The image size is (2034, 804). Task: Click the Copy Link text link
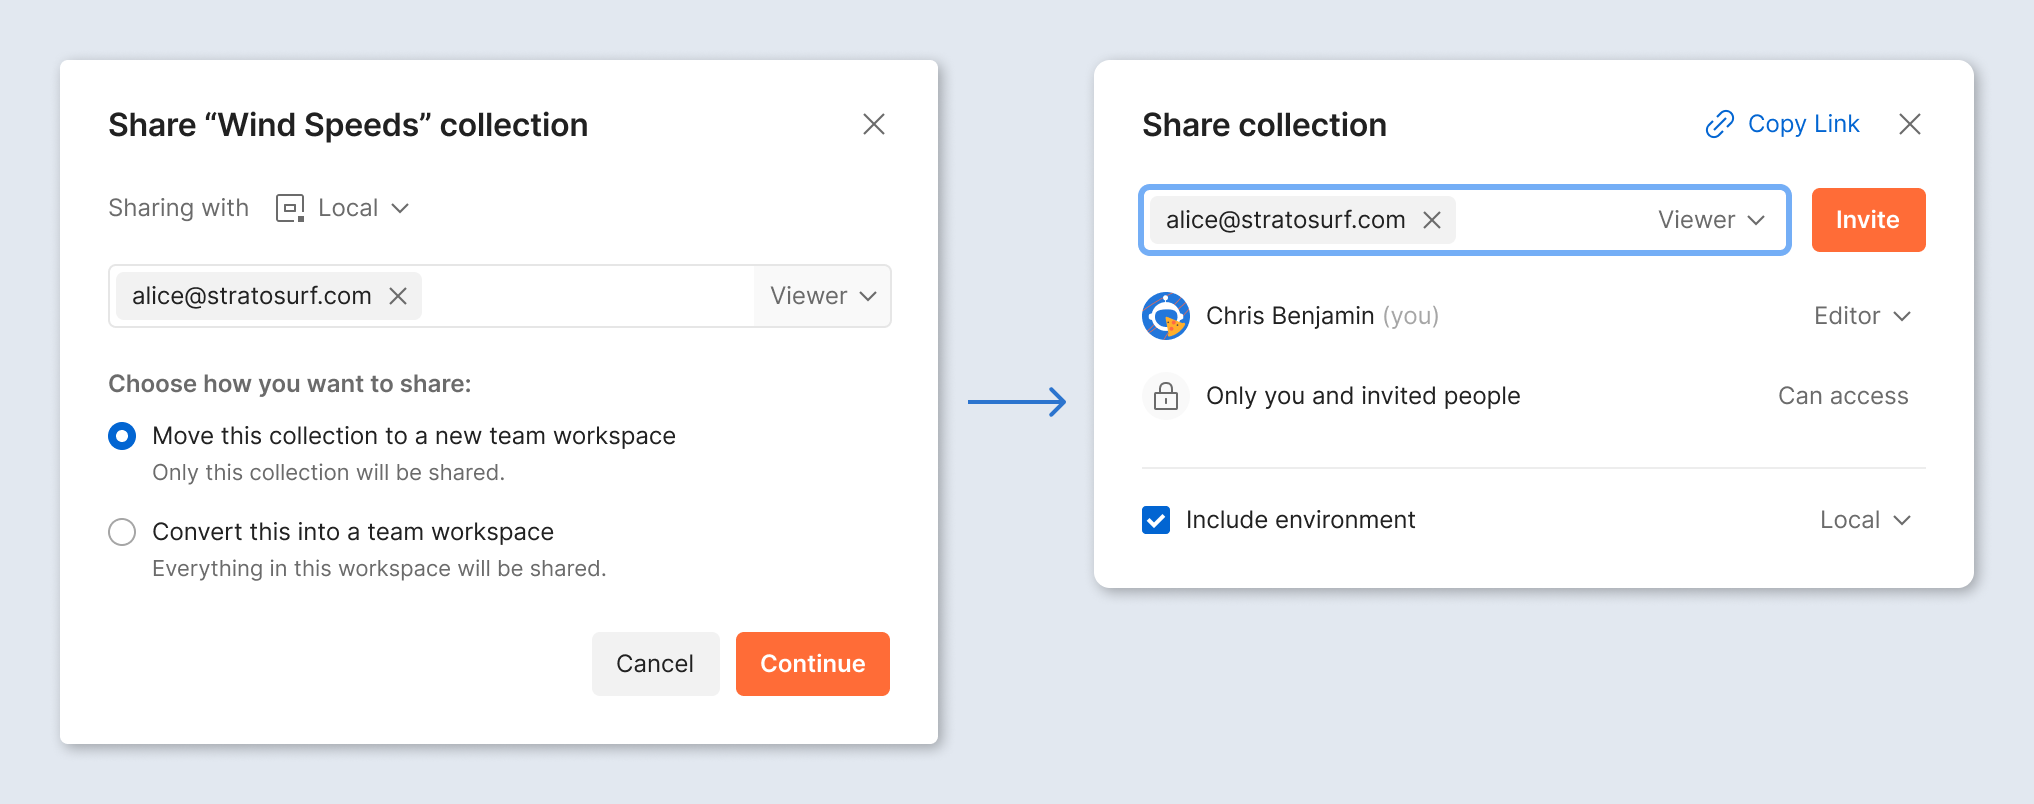pos(1803,124)
